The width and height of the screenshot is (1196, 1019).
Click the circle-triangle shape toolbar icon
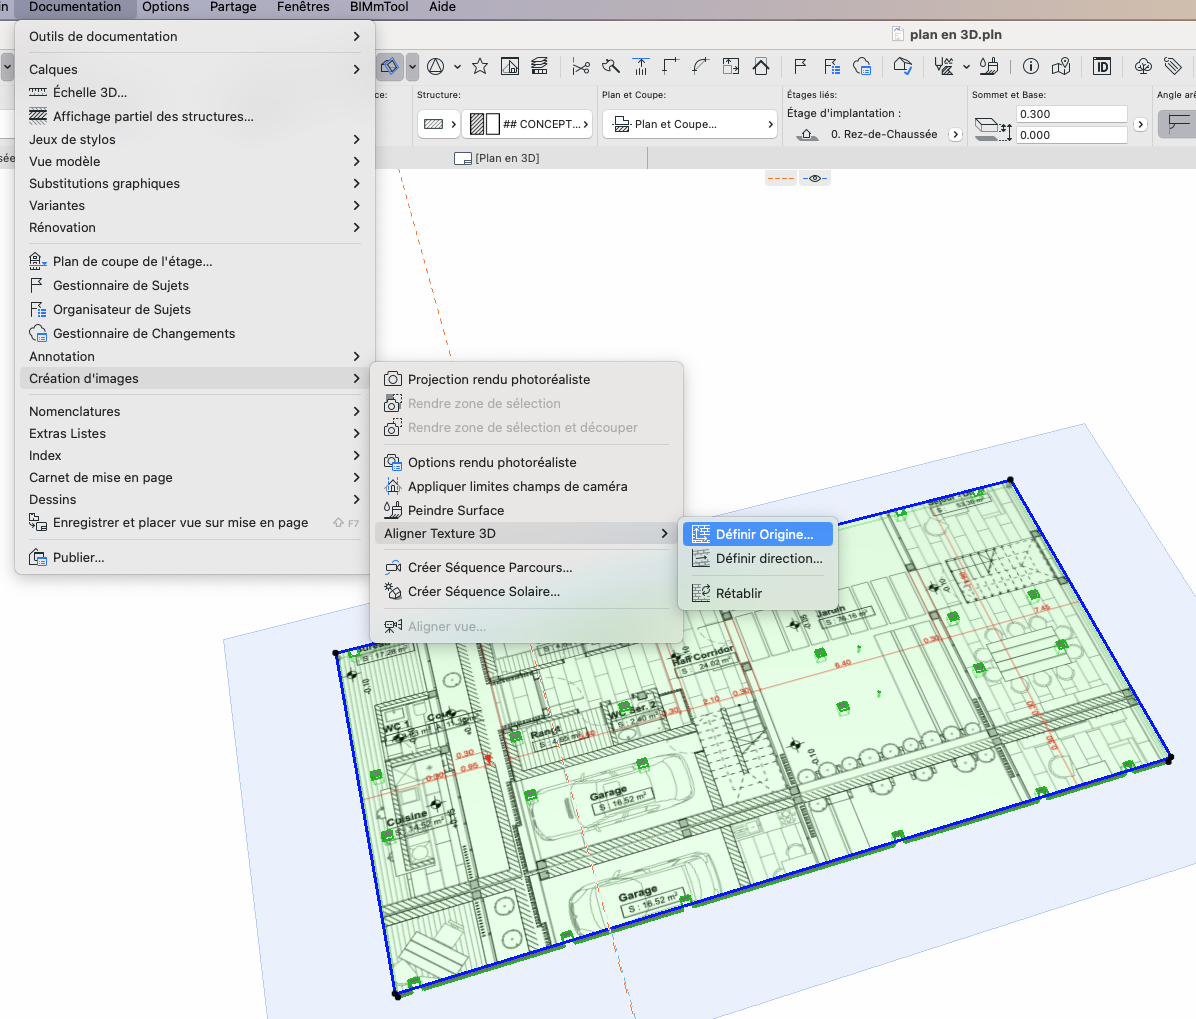coord(436,66)
